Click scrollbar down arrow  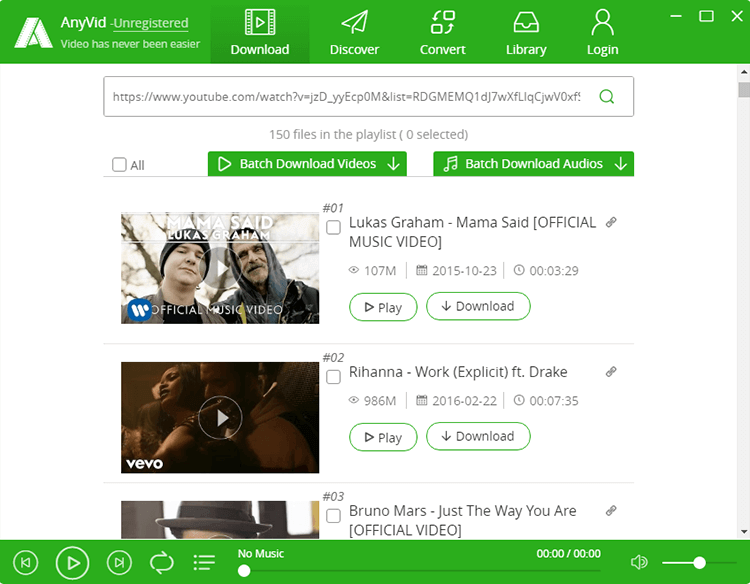(744, 532)
